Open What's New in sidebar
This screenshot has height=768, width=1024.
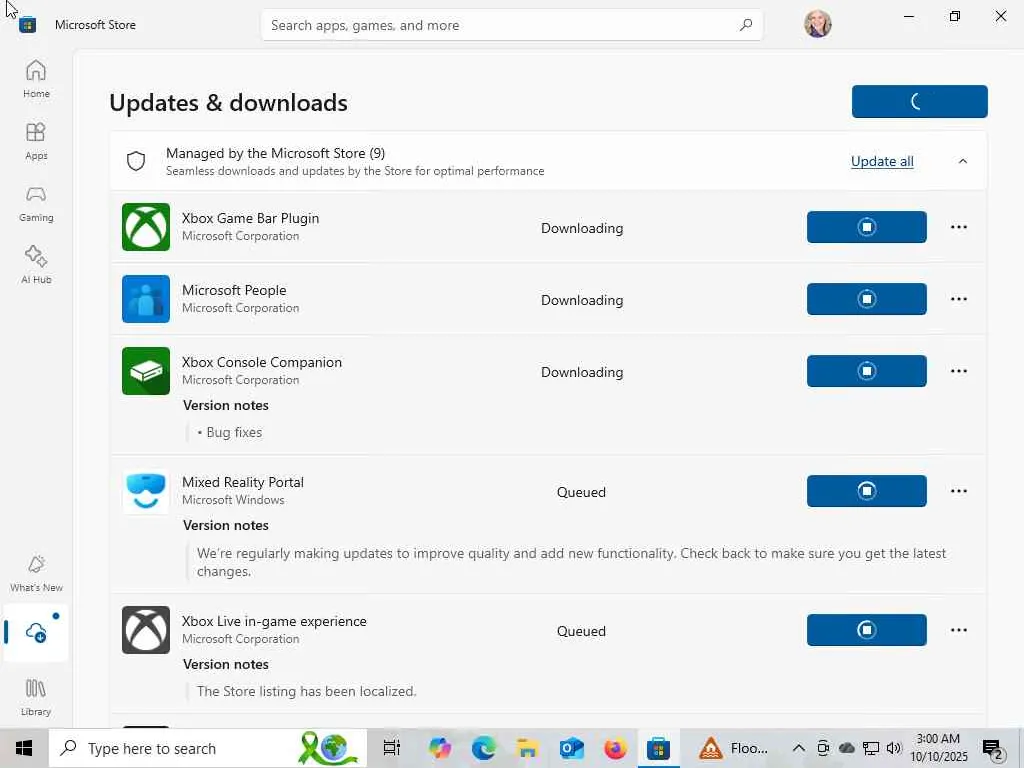36,573
